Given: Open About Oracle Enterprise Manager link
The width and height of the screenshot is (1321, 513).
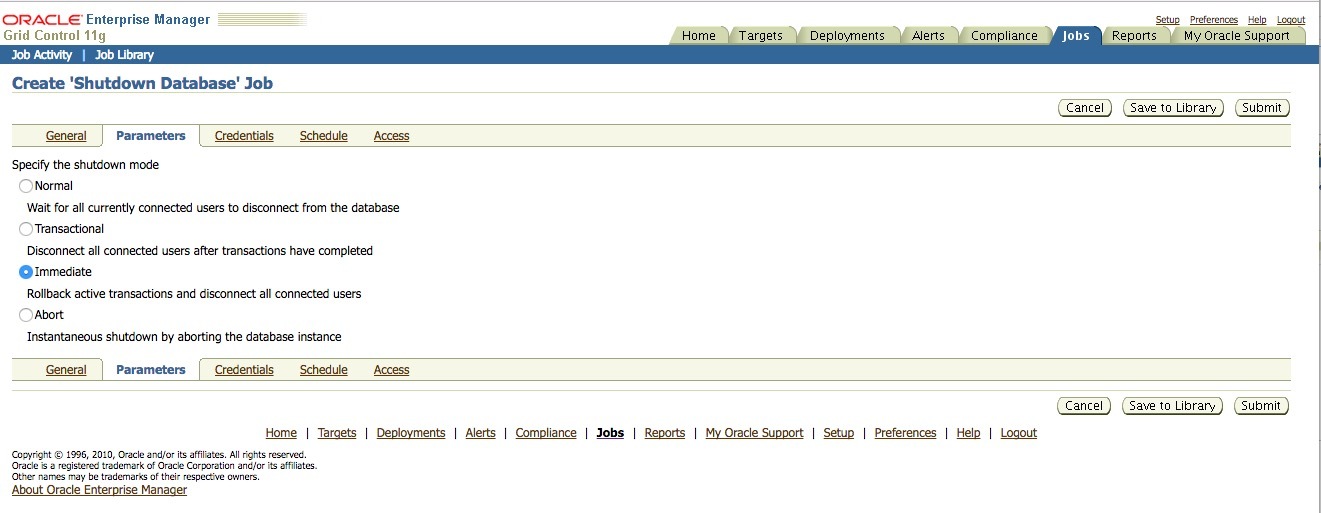Looking at the screenshot, I should (x=99, y=490).
